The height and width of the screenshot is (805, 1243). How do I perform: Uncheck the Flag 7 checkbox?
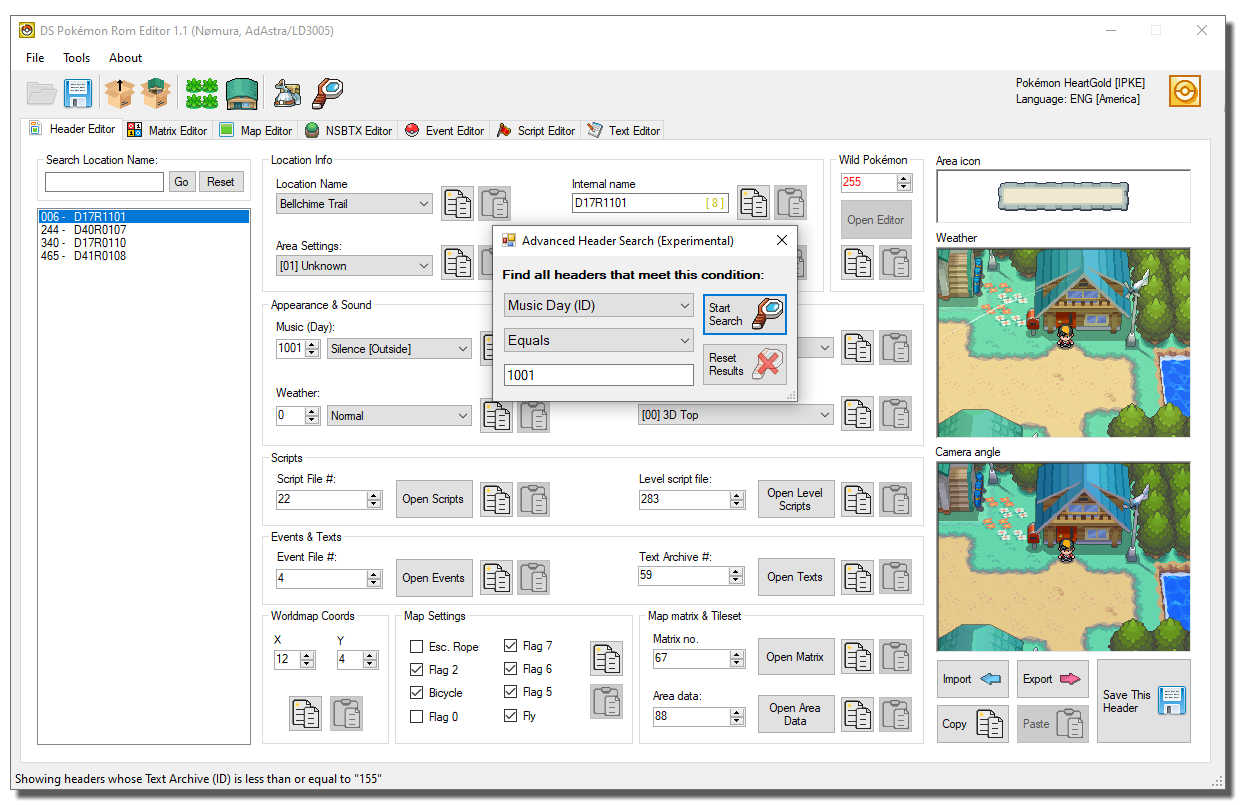[x=511, y=646]
